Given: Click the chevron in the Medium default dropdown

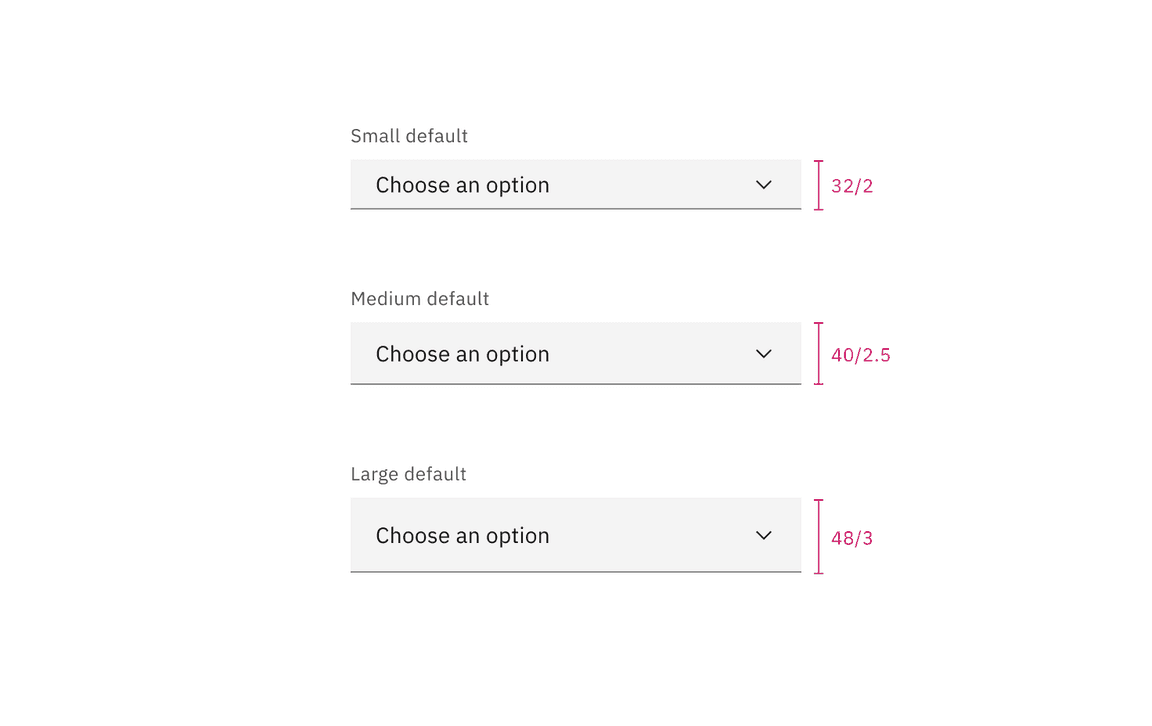Looking at the screenshot, I should (x=764, y=354).
